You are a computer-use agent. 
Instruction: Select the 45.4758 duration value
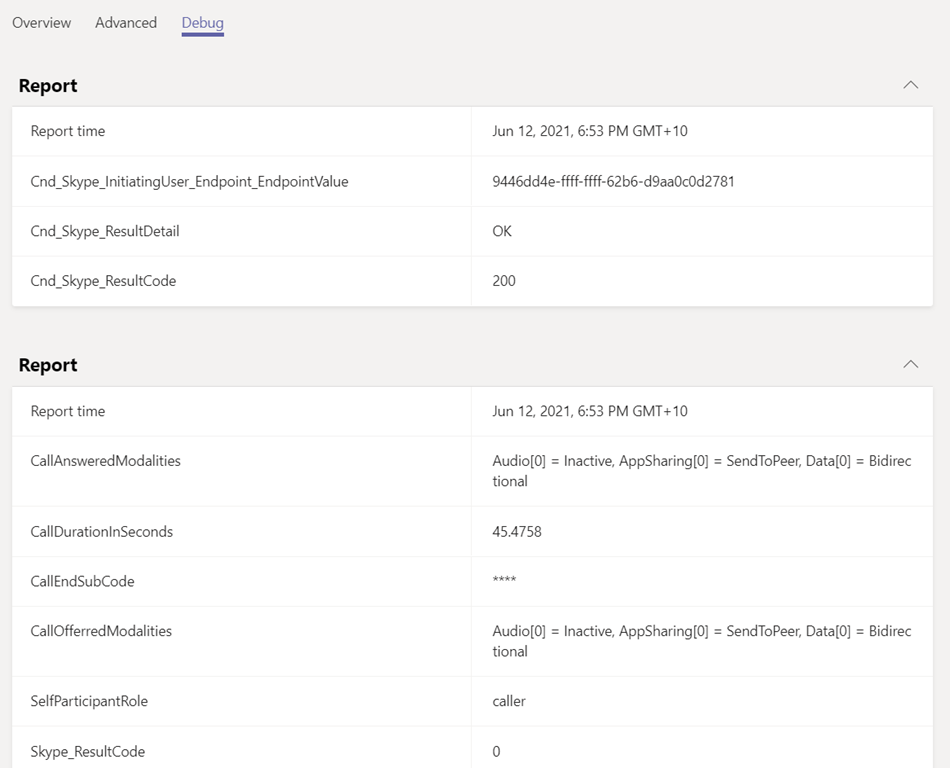(x=517, y=531)
